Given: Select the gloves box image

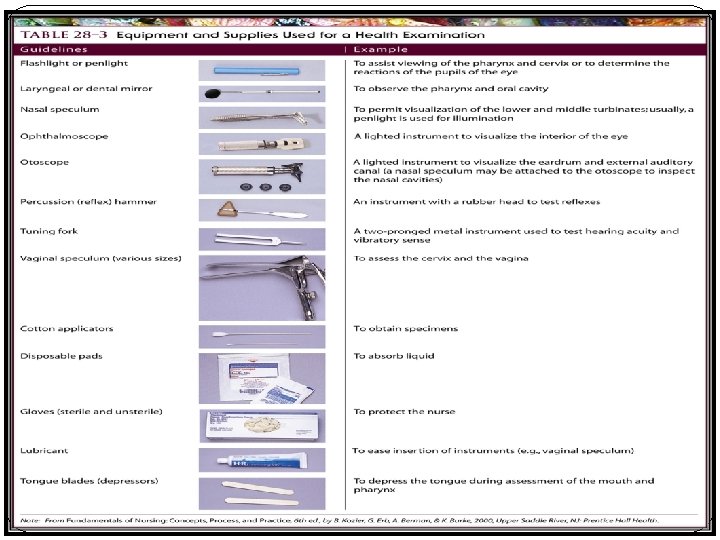Looking at the screenshot, I should pos(262,426).
